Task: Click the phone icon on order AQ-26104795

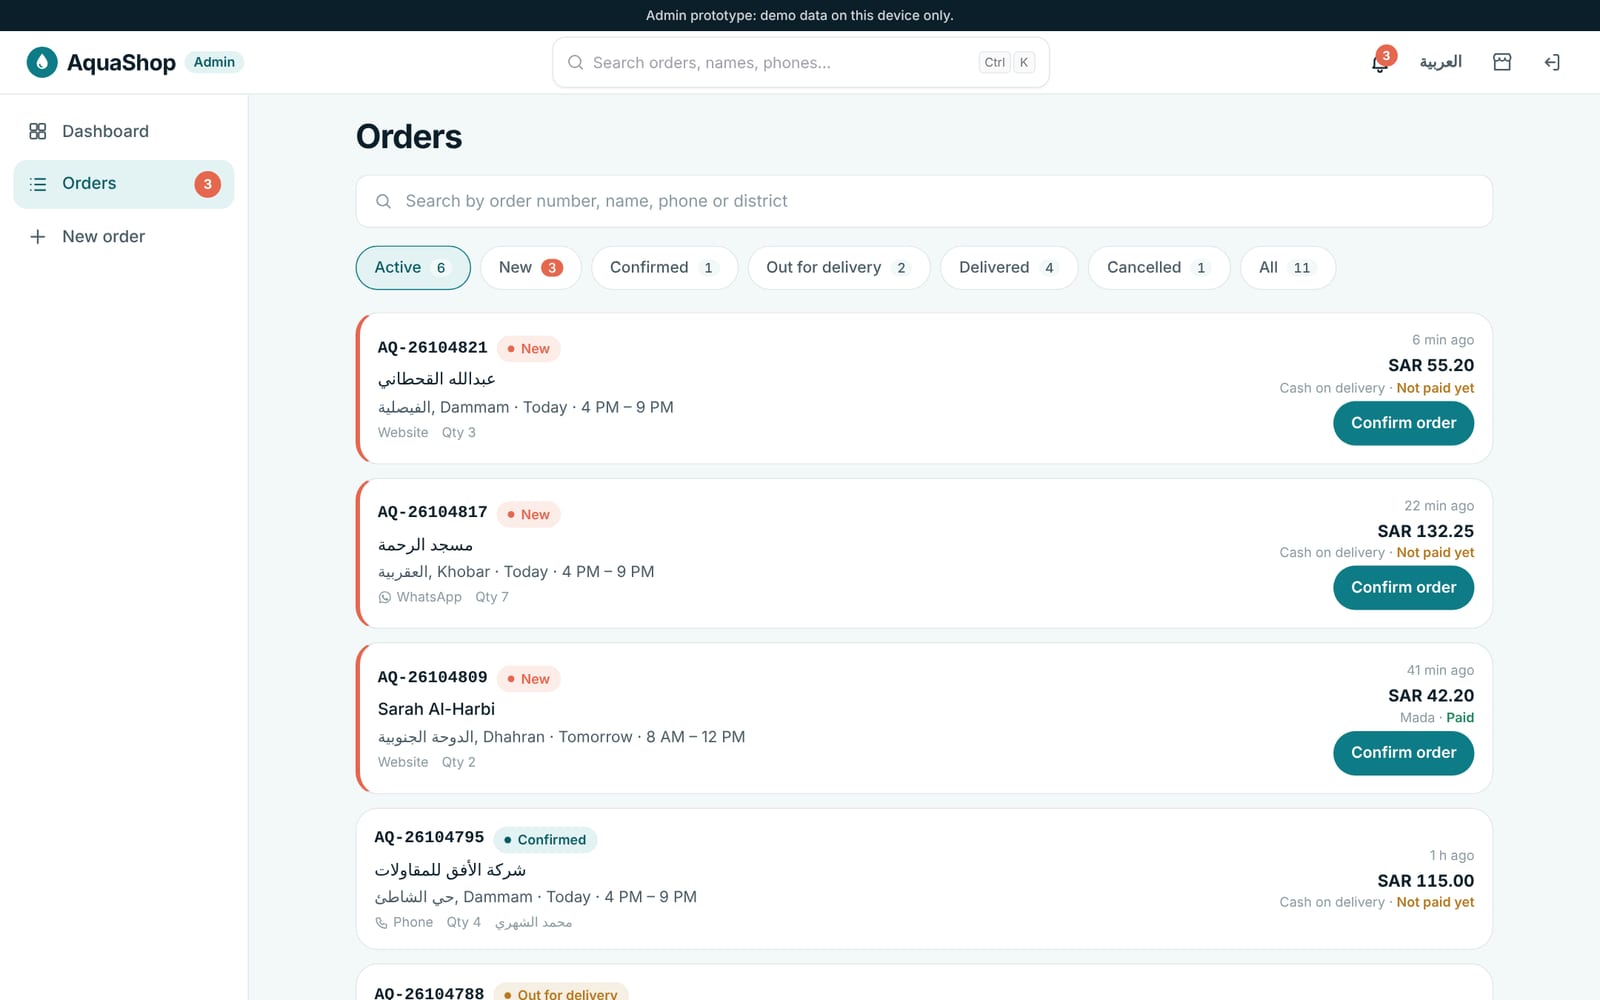Action: pos(381,923)
